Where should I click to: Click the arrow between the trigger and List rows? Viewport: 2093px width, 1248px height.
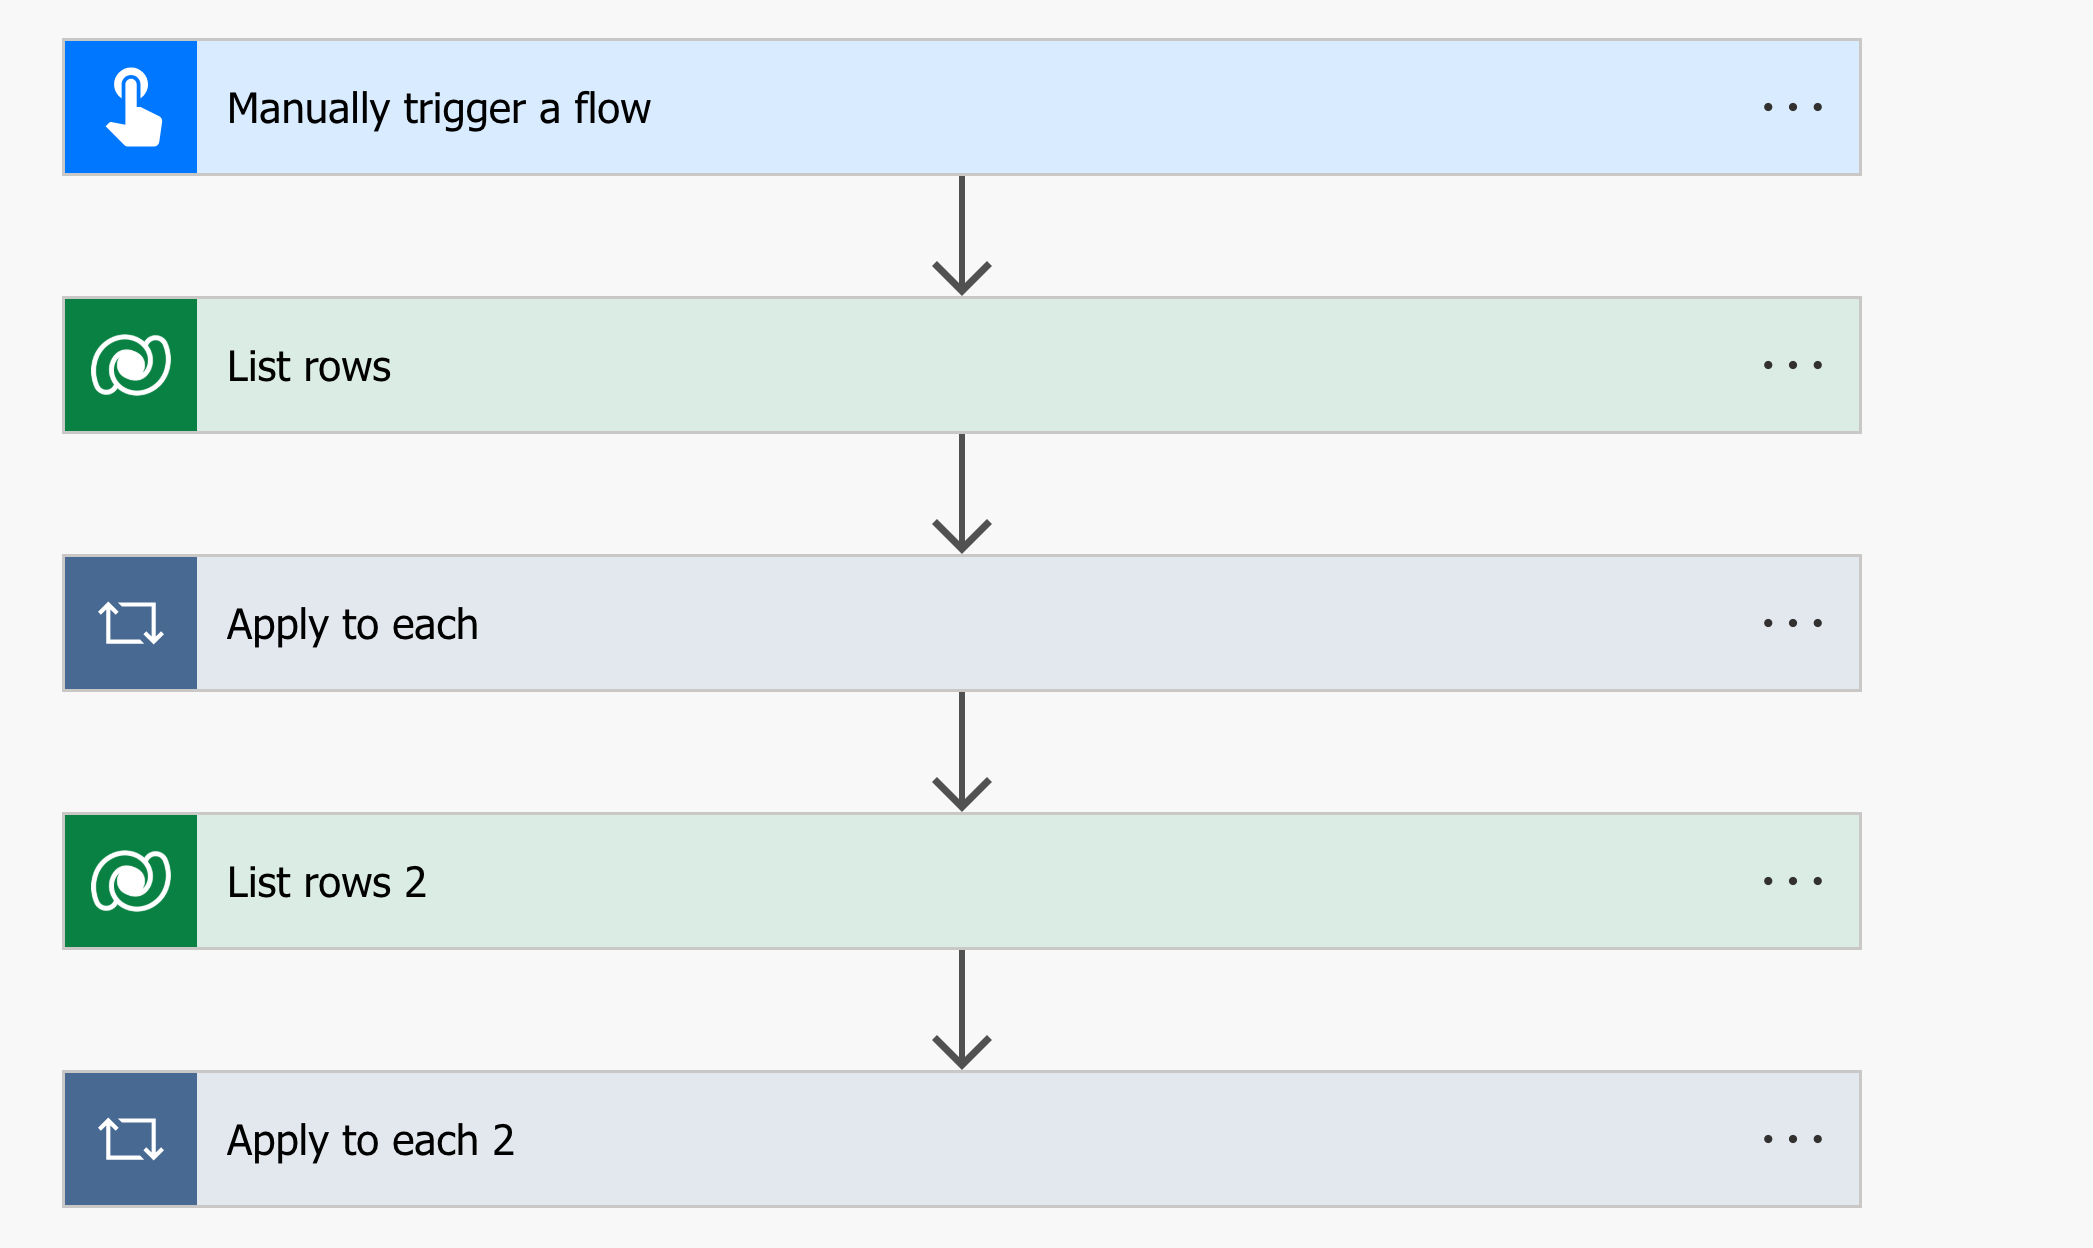pos(961,237)
